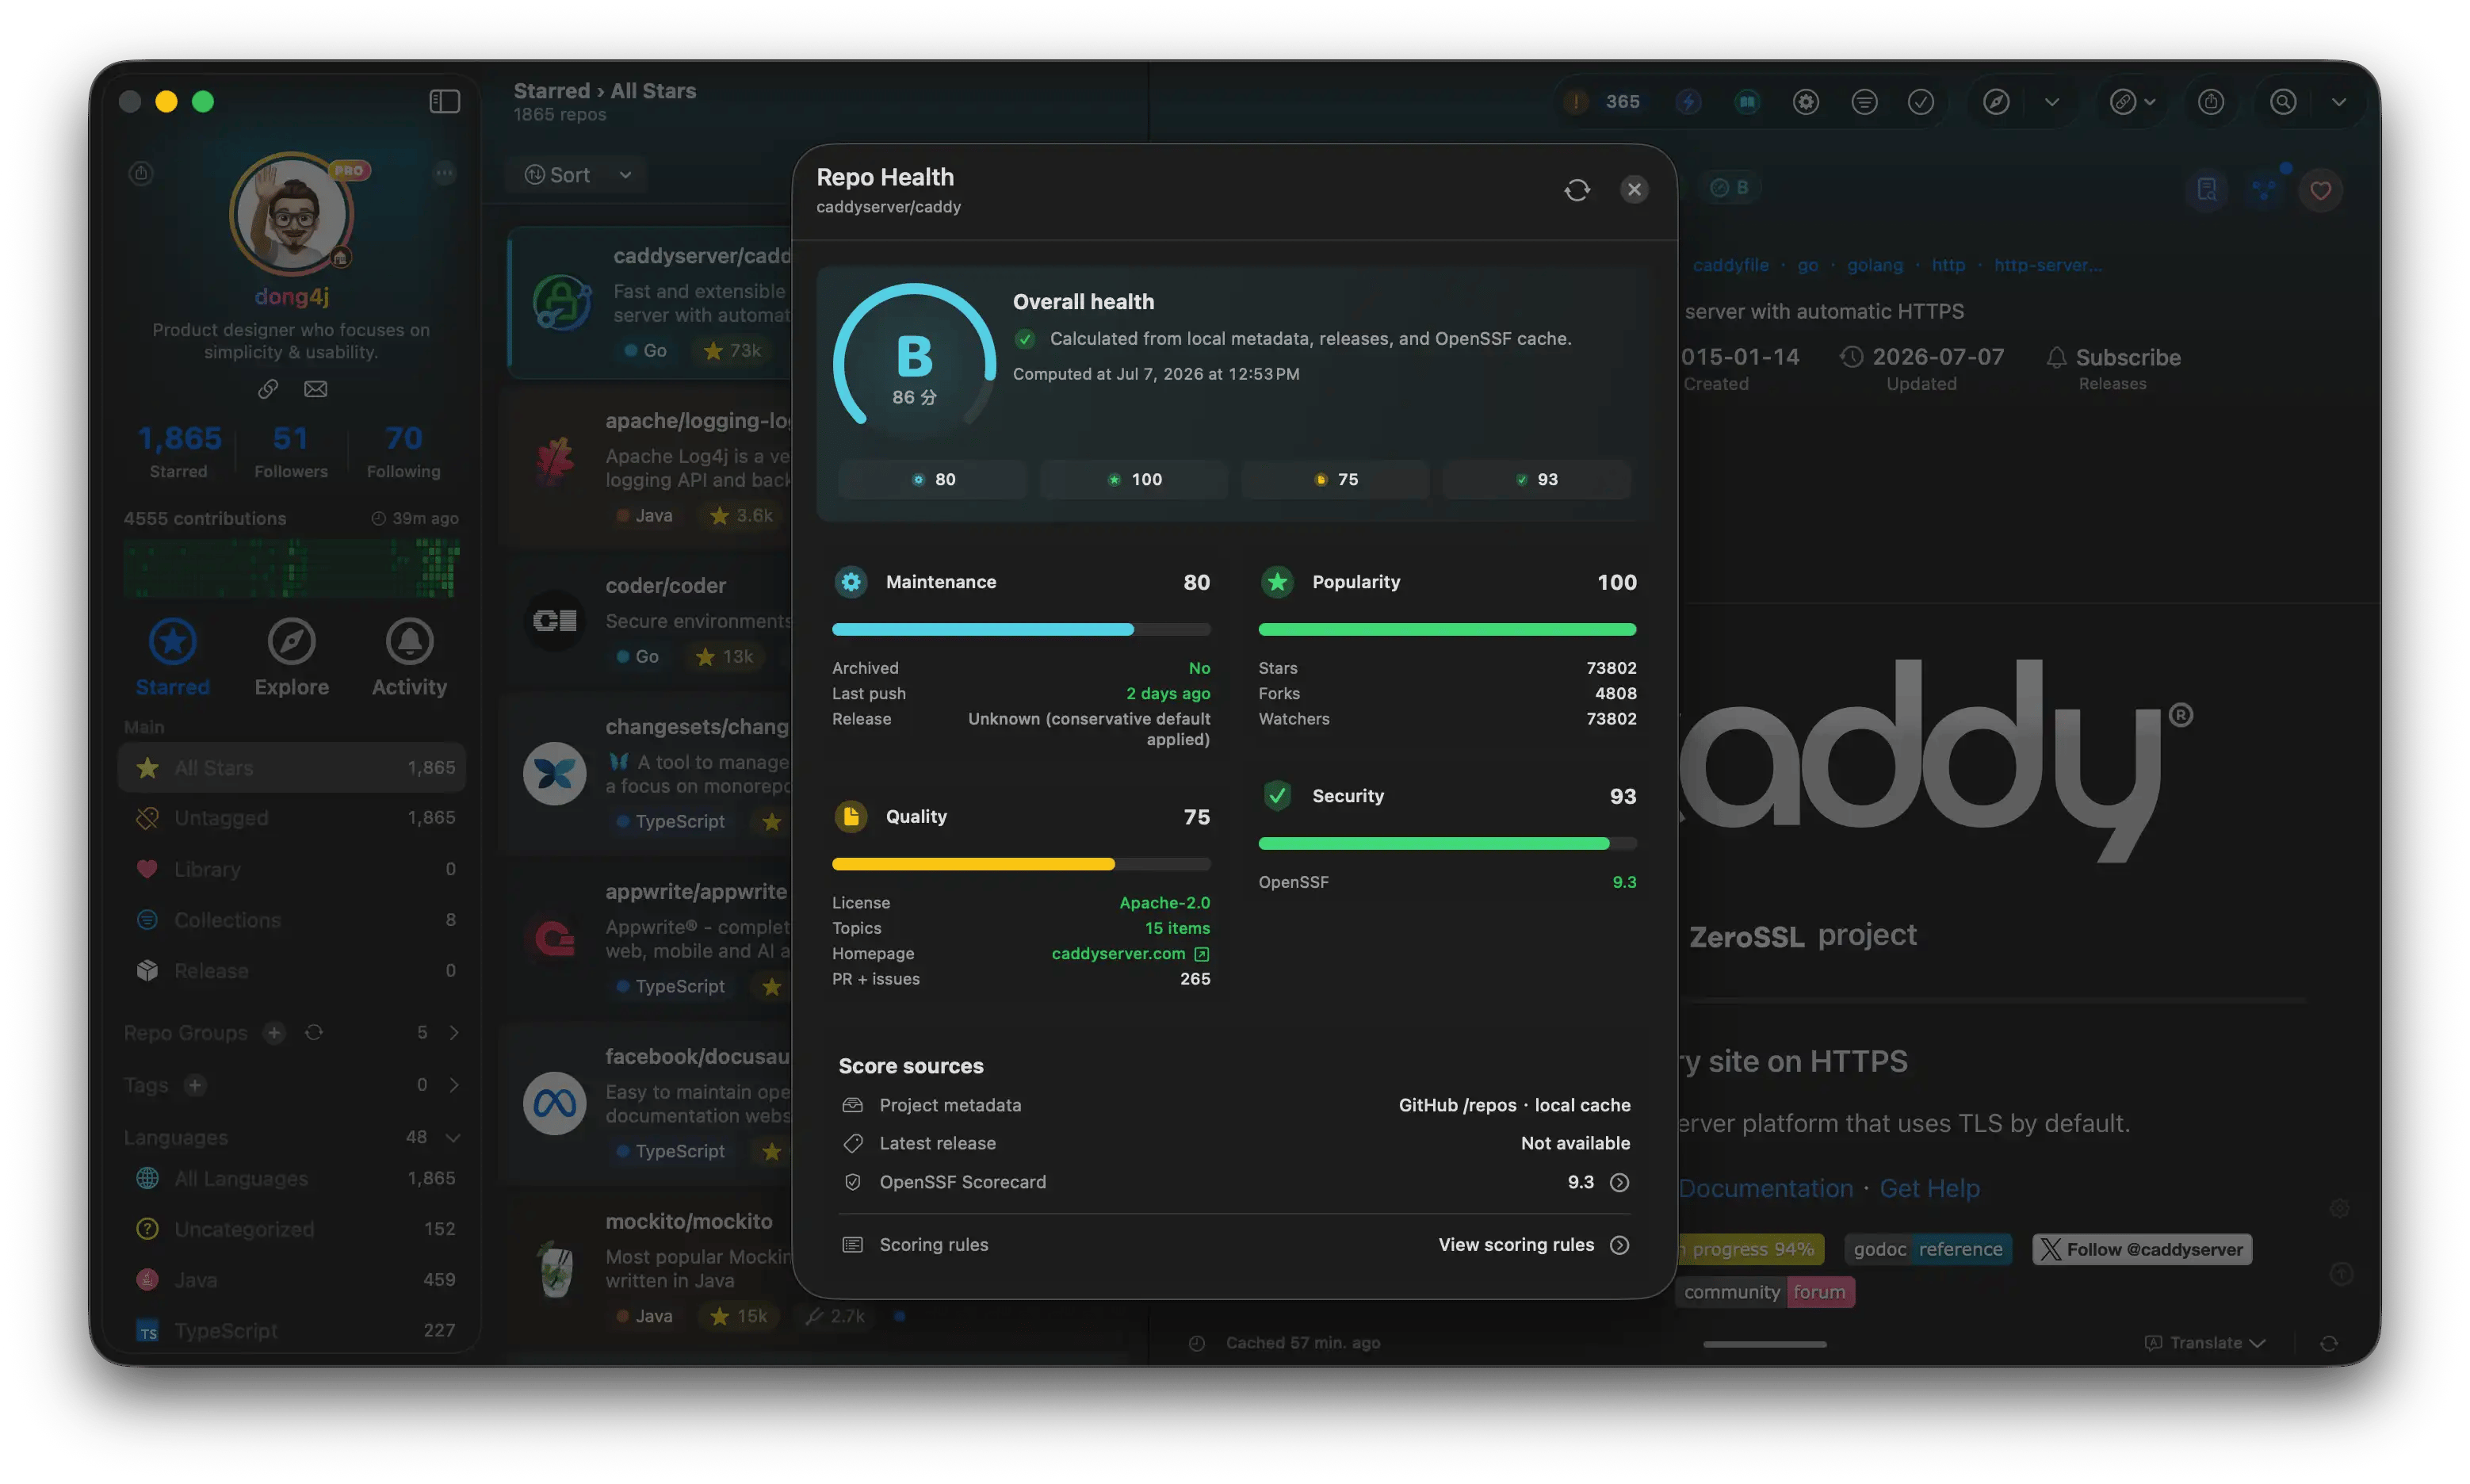This screenshot has height=1484, width=2470.
Task: Click the Security 93 score chip
Action: point(1536,479)
